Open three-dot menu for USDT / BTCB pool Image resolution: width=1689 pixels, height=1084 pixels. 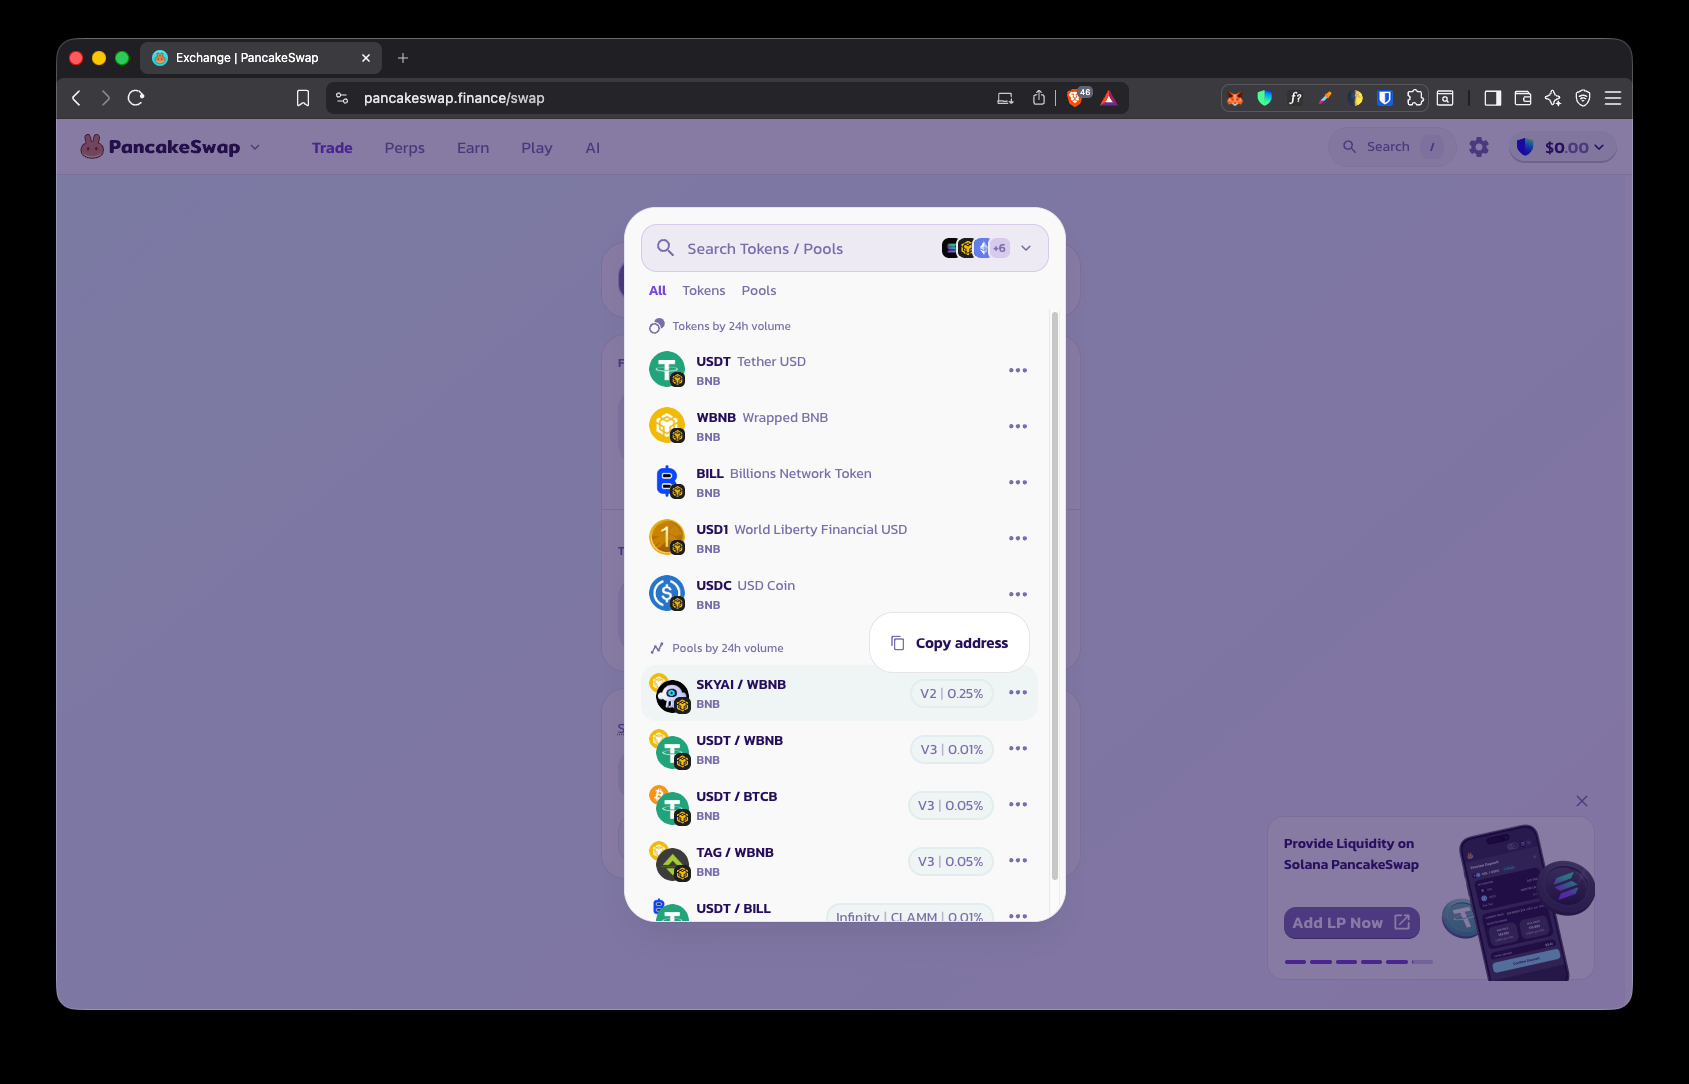coord(1018,804)
